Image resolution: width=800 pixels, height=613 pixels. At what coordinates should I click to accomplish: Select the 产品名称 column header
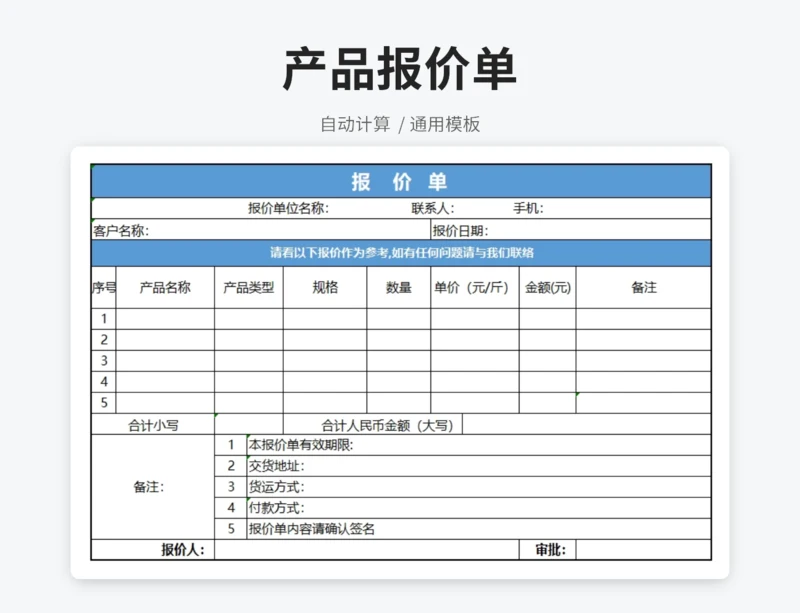pos(165,287)
